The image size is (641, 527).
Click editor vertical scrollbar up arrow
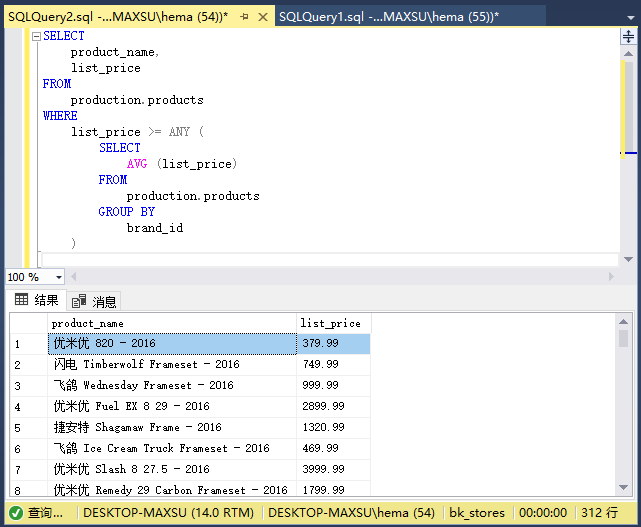pyautogui.click(x=628, y=54)
